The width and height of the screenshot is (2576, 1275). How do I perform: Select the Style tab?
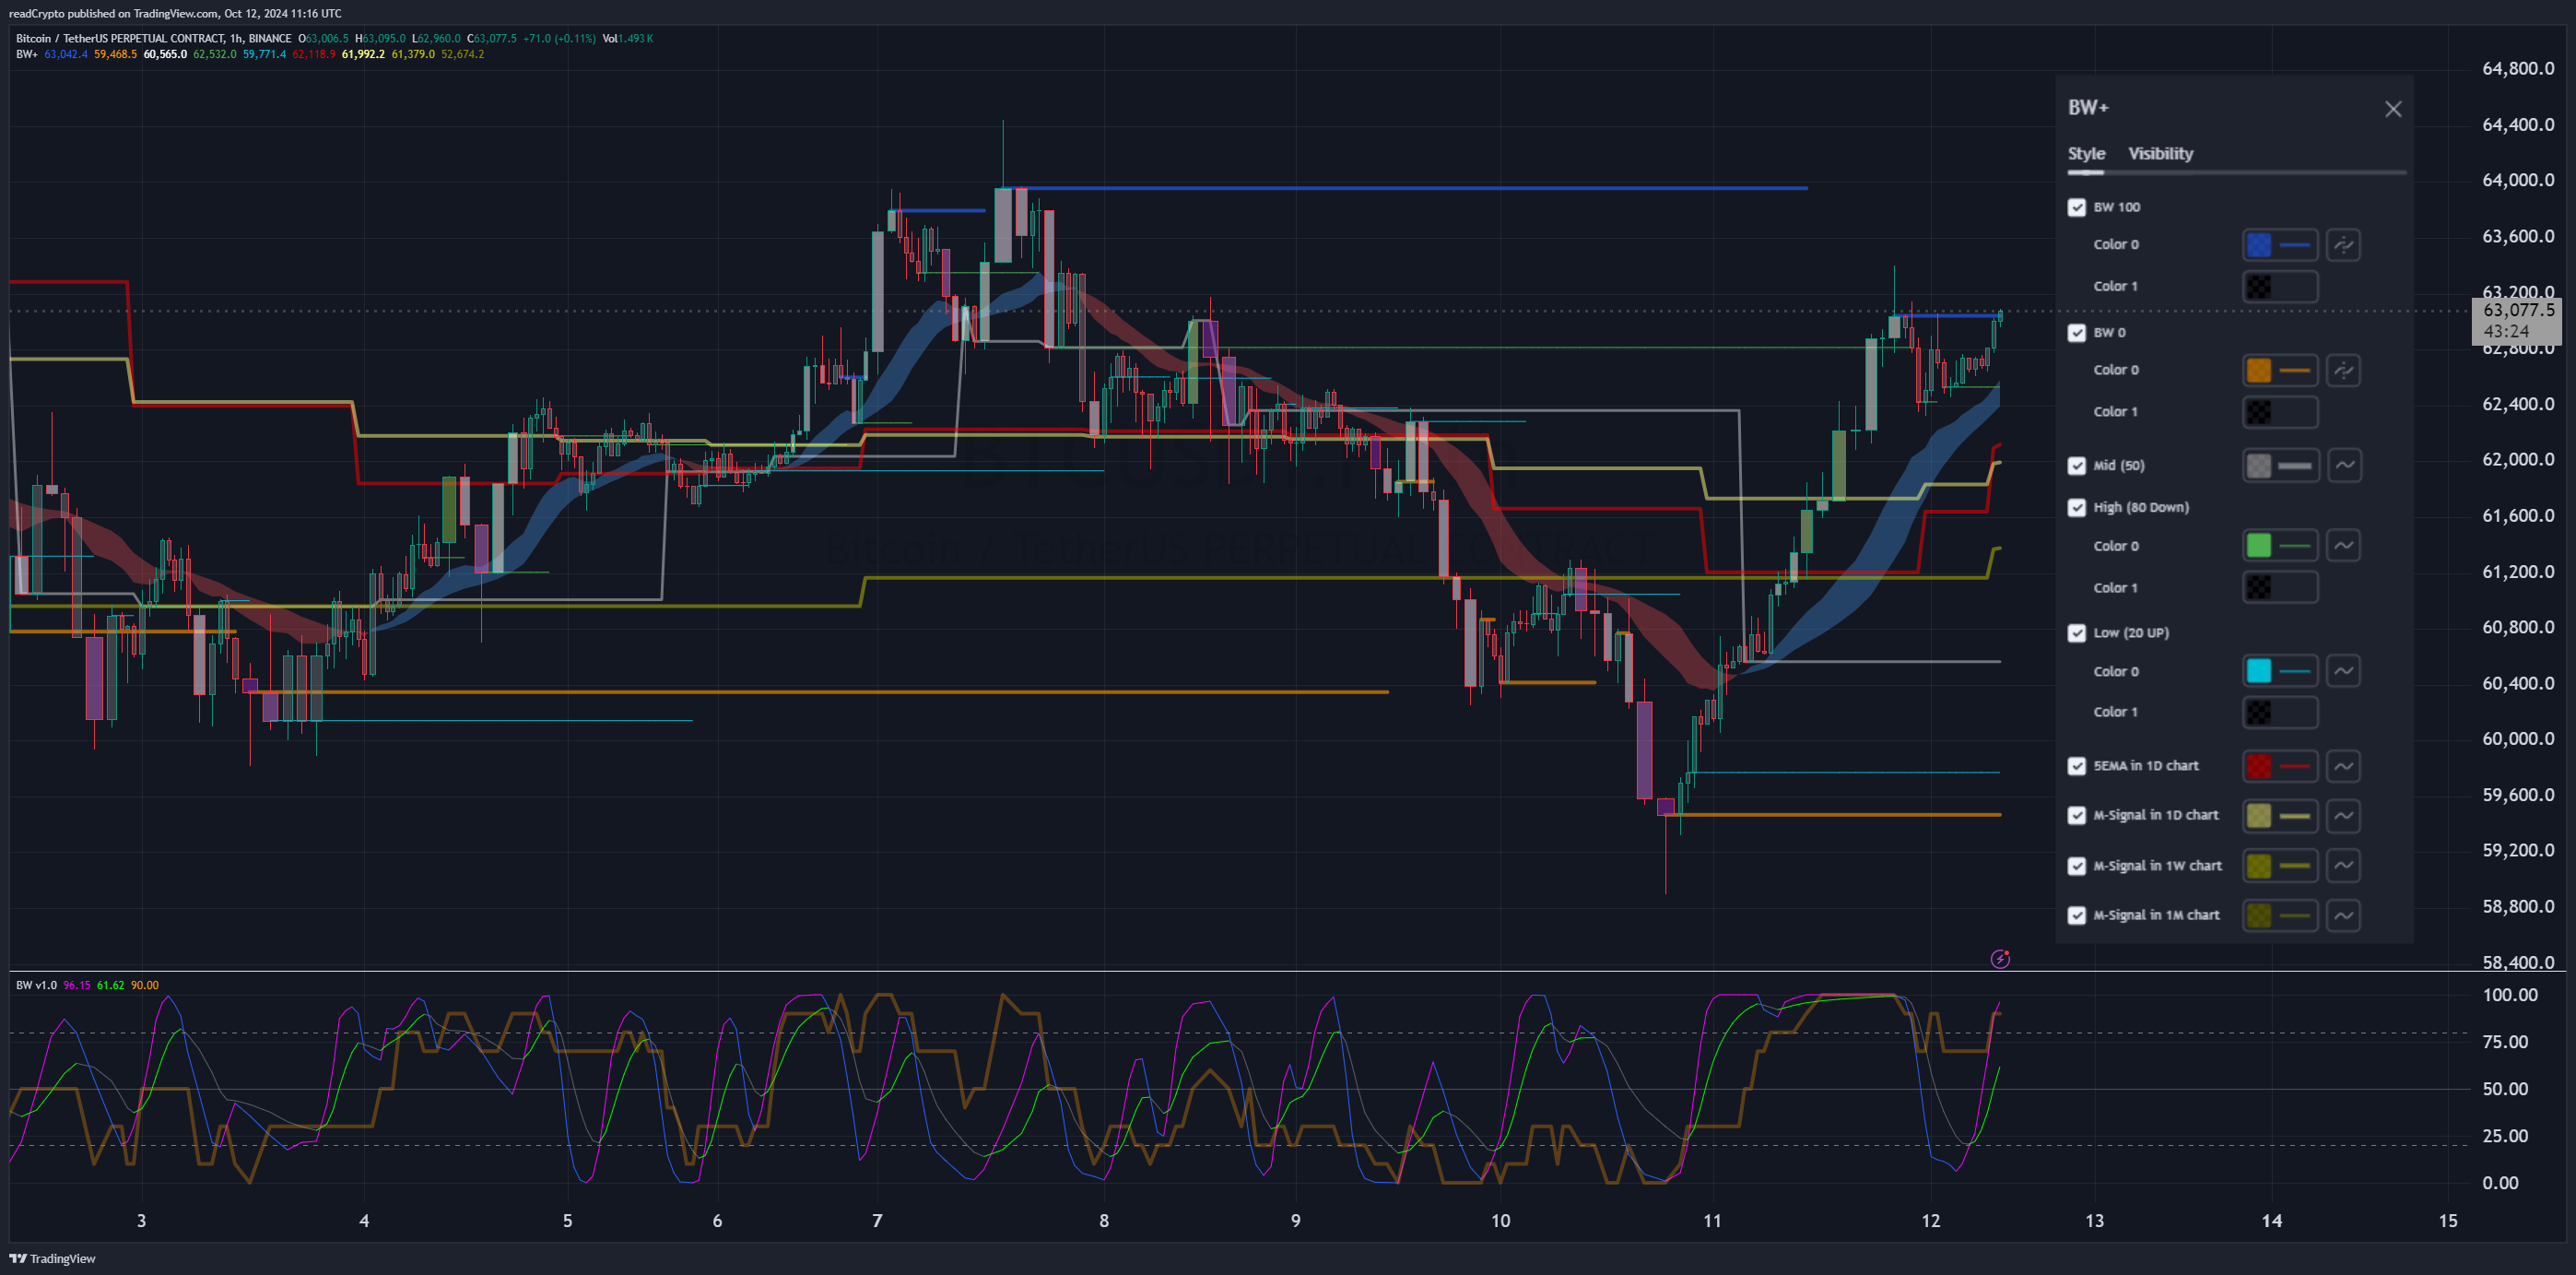(x=2086, y=153)
